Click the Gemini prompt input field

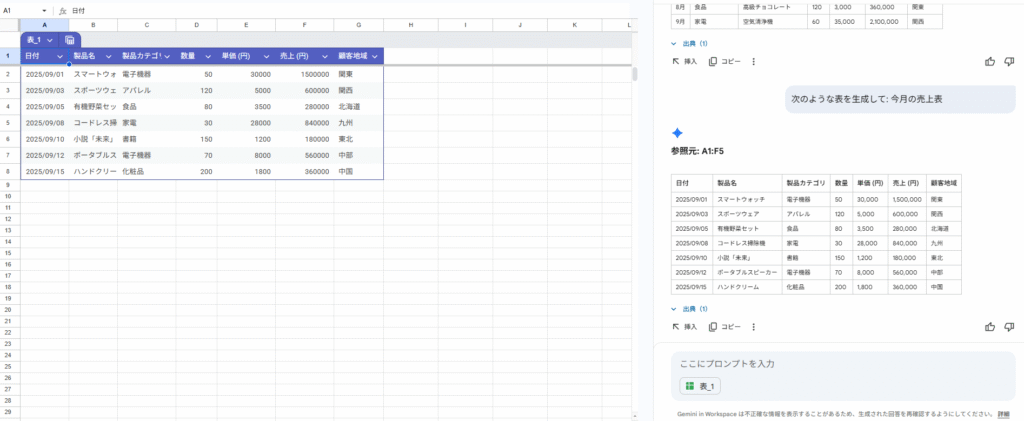840,364
